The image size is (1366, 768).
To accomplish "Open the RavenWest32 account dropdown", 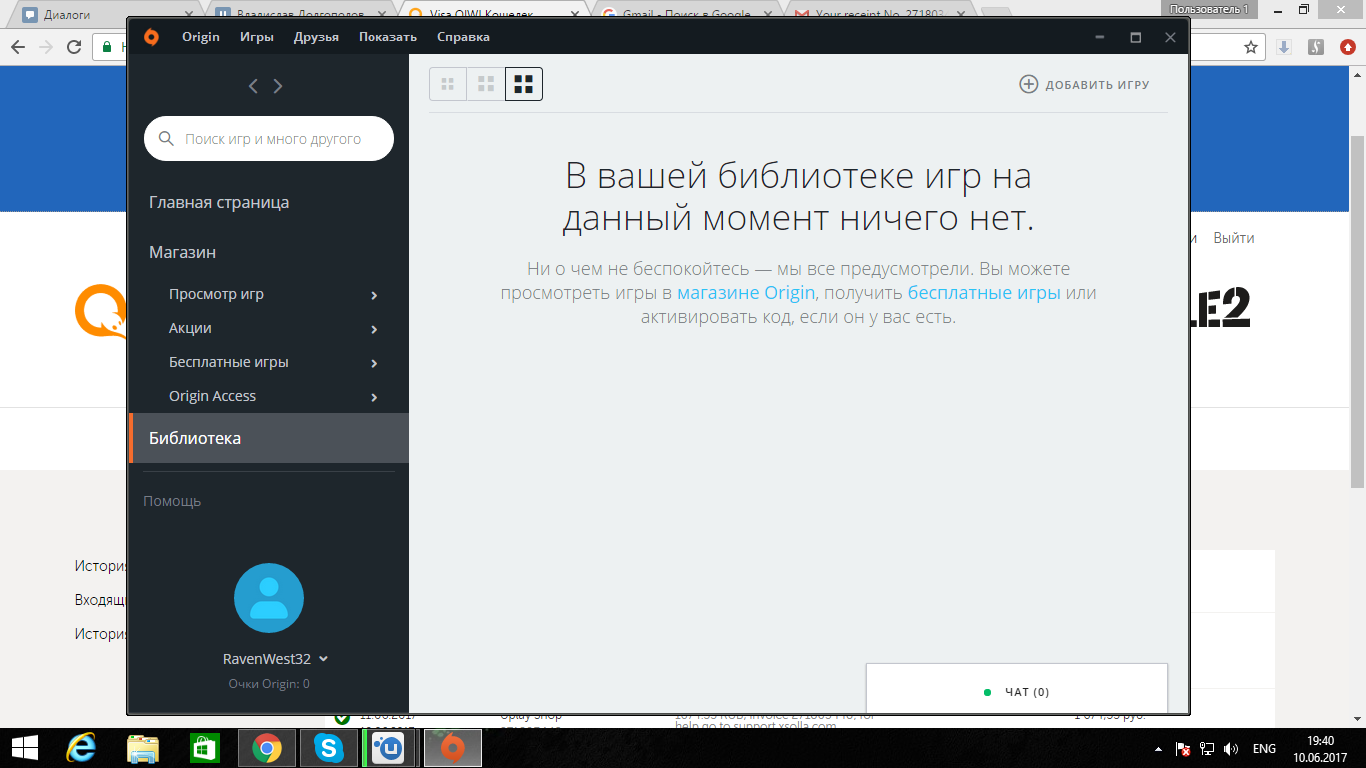I will (276, 659).
